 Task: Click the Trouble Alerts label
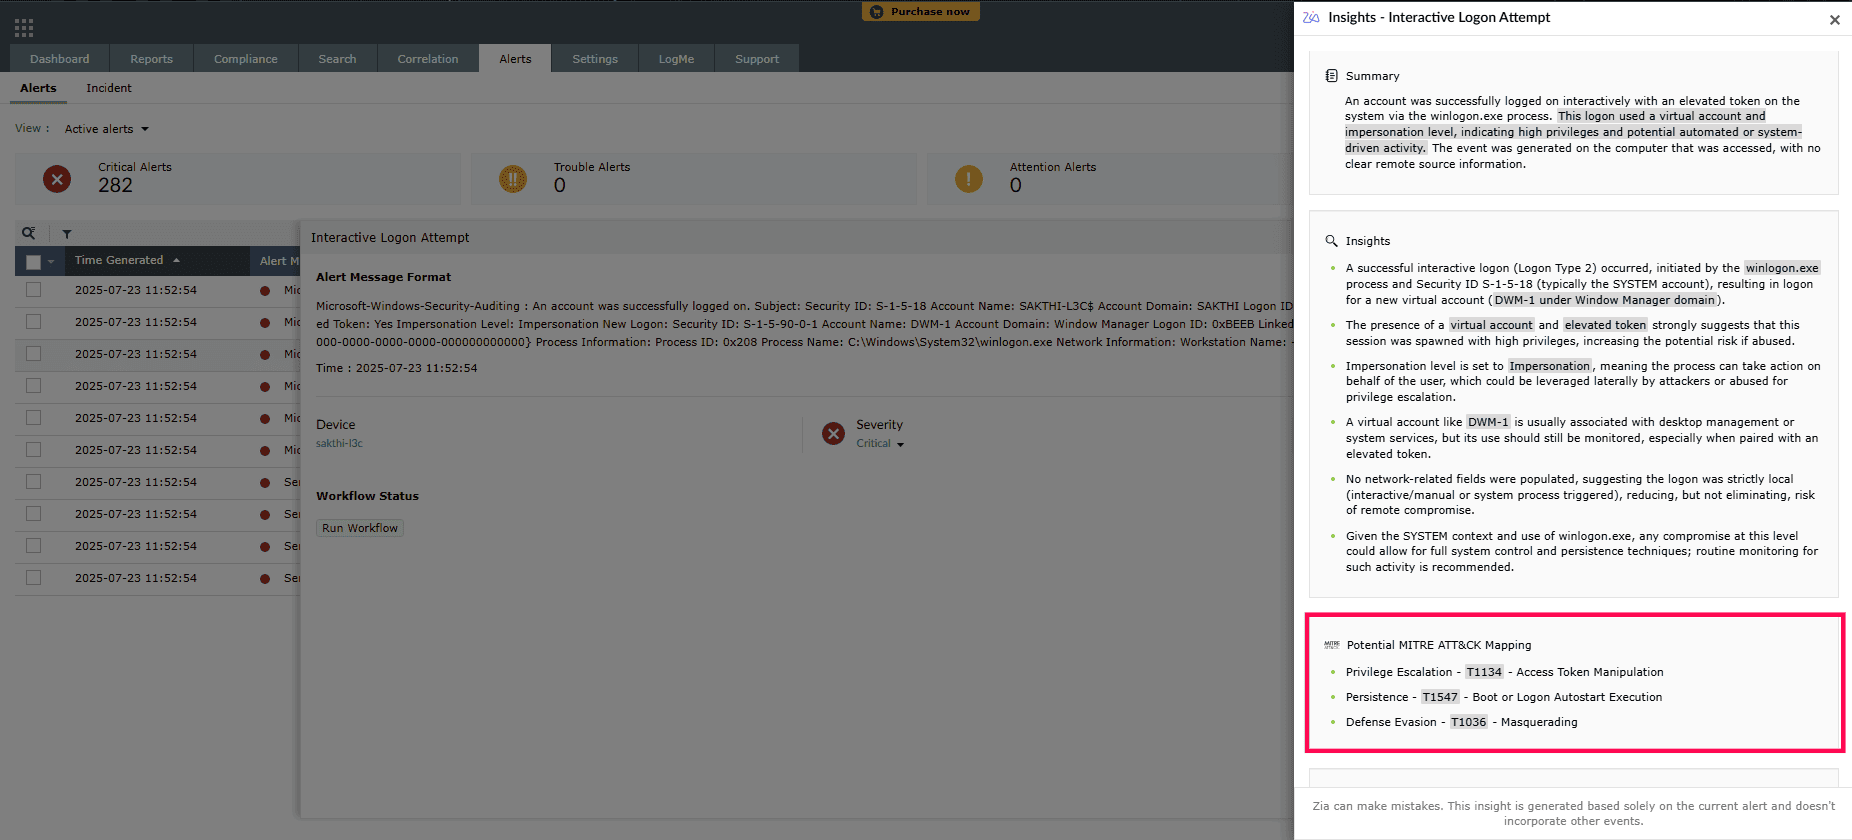(x=592, y=167)
